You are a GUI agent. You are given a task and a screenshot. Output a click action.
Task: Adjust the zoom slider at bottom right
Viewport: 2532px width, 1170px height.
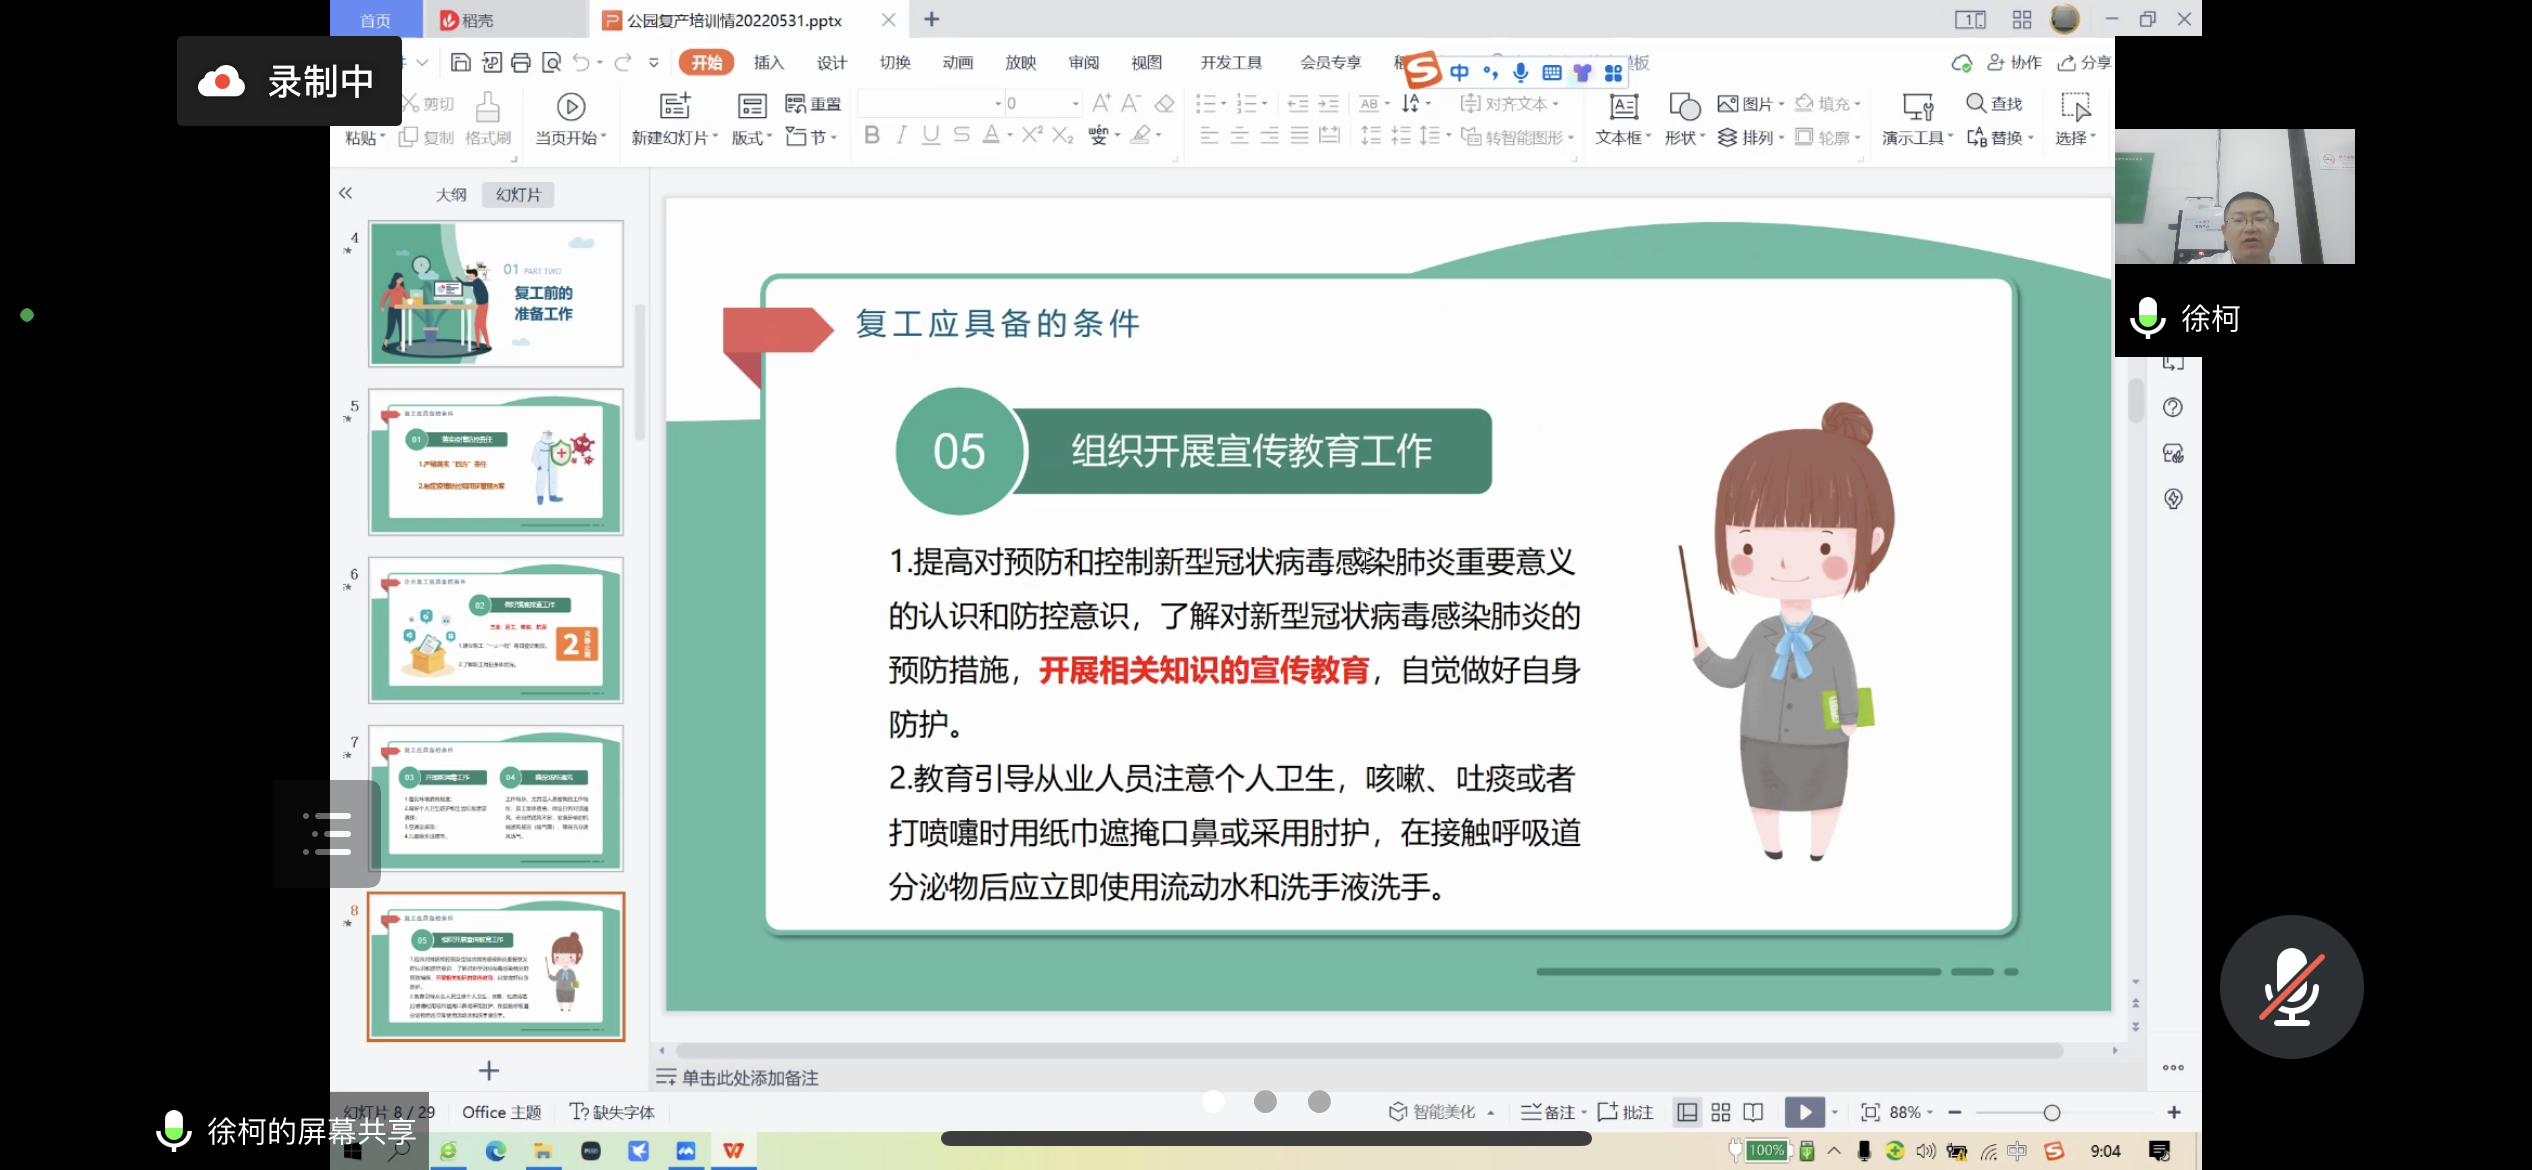(2050, 1111)
